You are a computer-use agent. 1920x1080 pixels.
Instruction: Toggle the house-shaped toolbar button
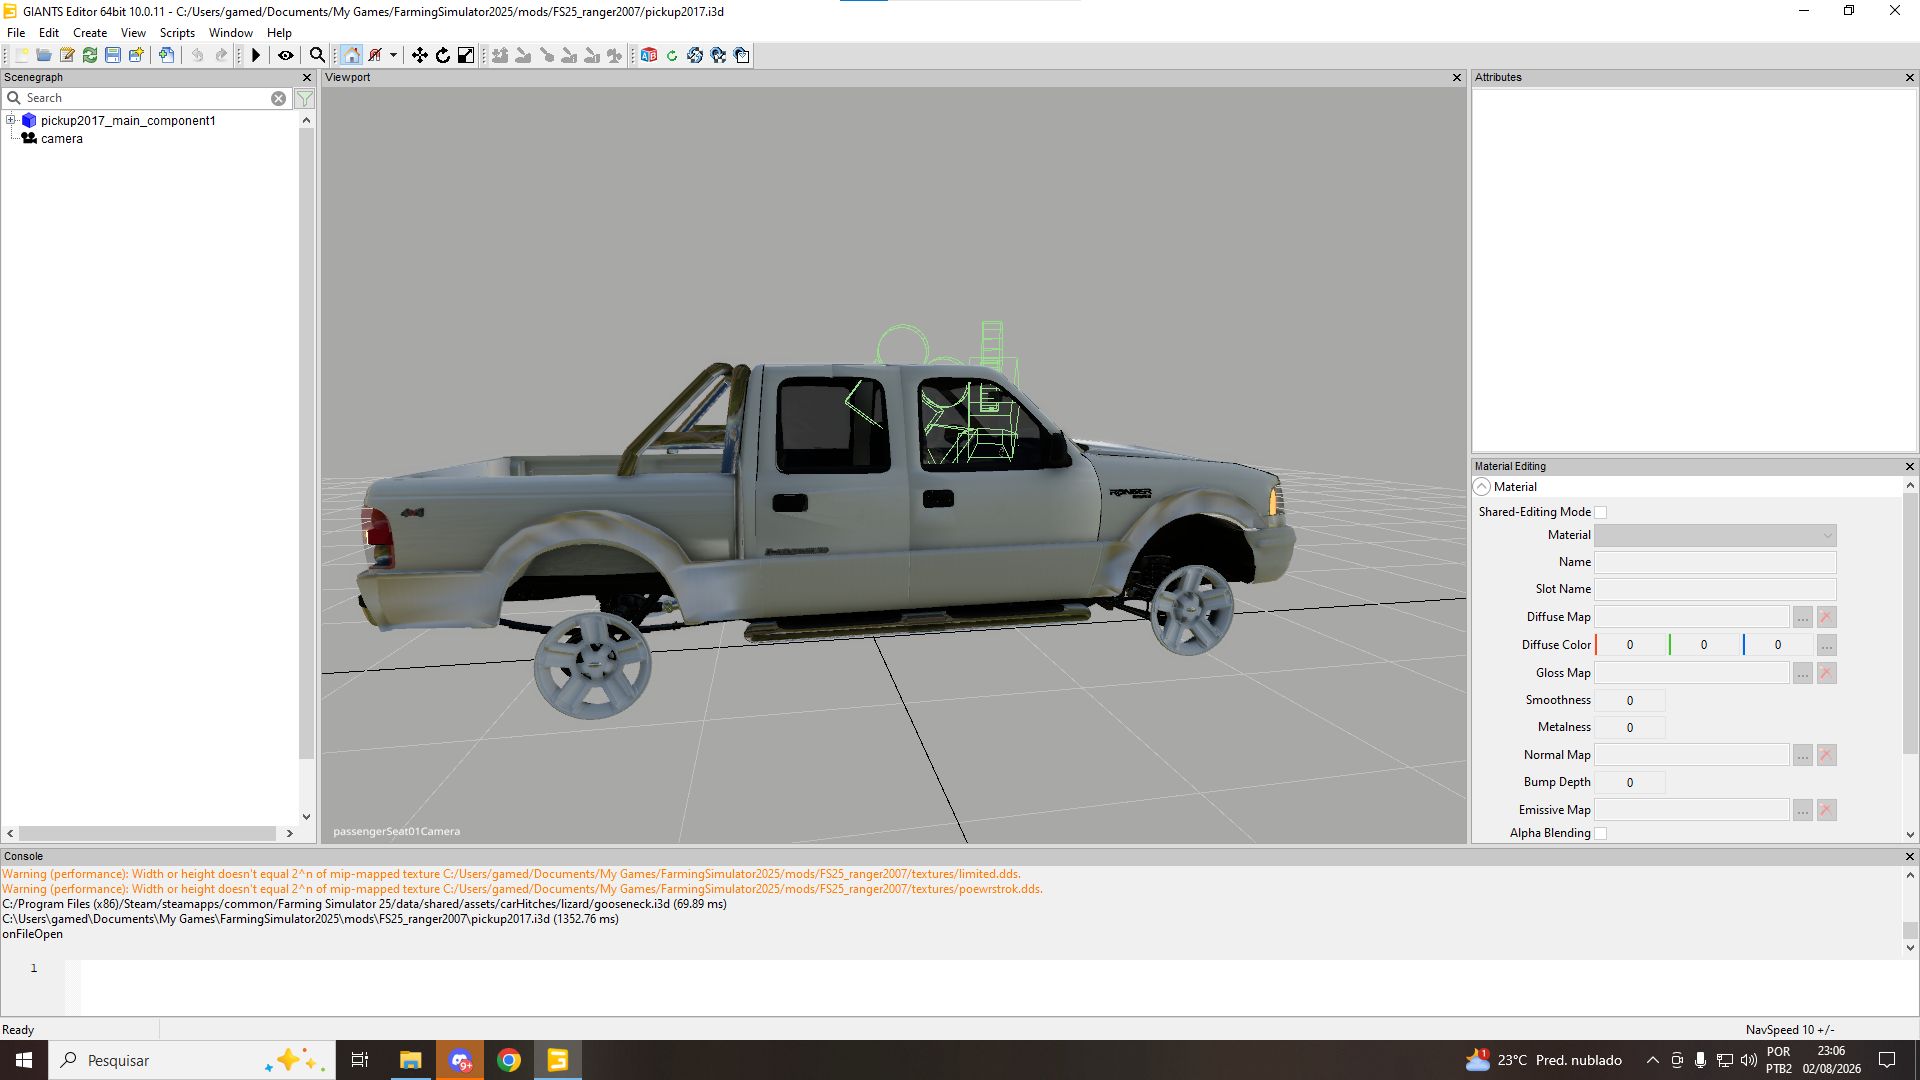(351, 55)
